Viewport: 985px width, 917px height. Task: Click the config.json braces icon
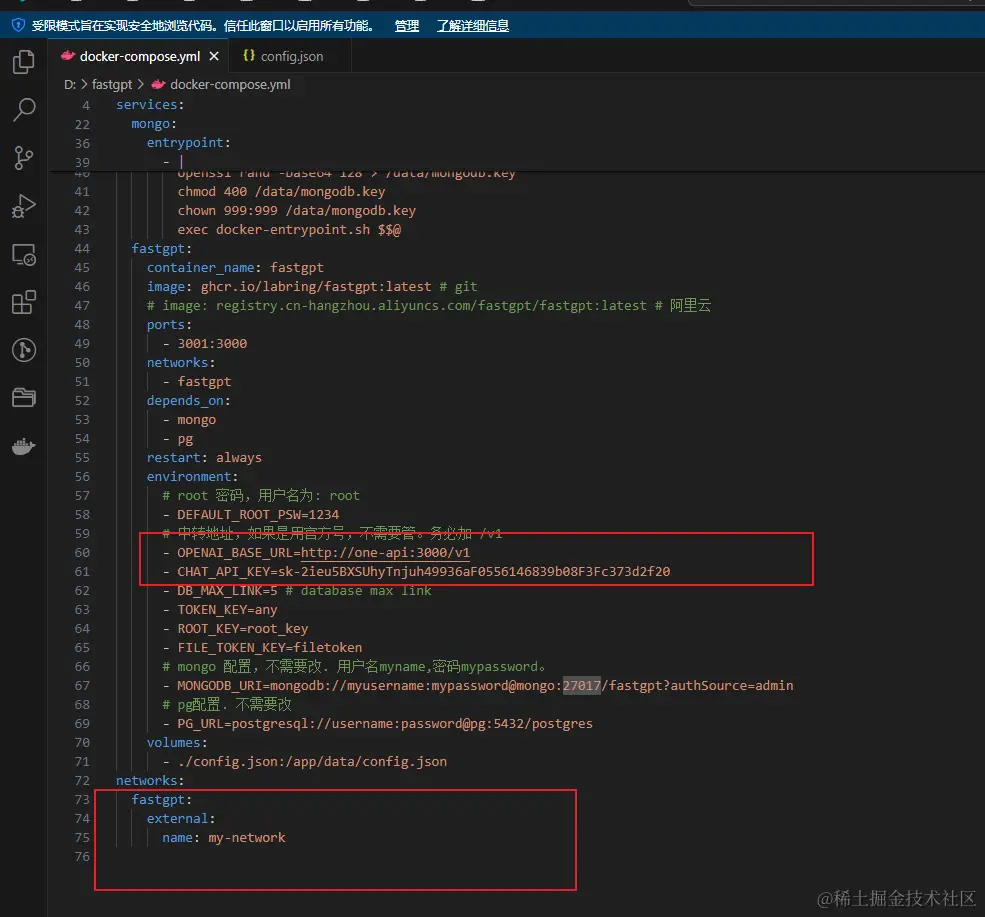(x=249, y=56)
